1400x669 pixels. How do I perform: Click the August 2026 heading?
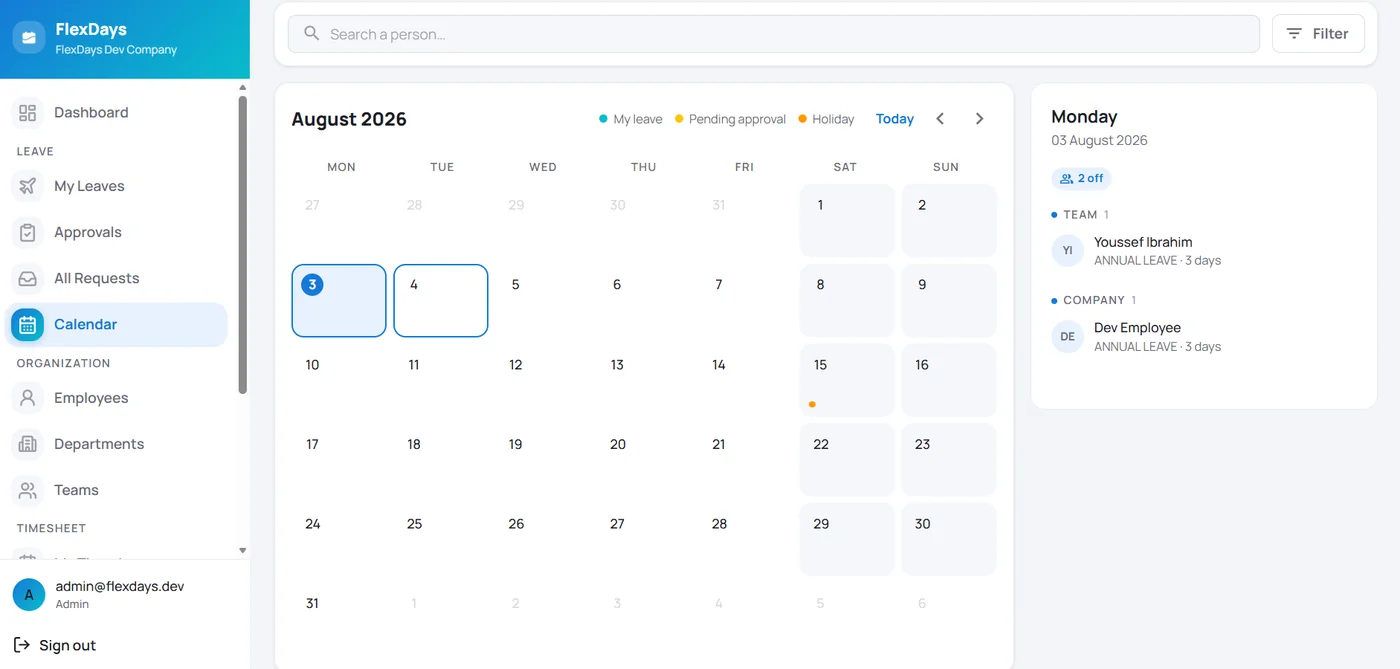point(349,119)
